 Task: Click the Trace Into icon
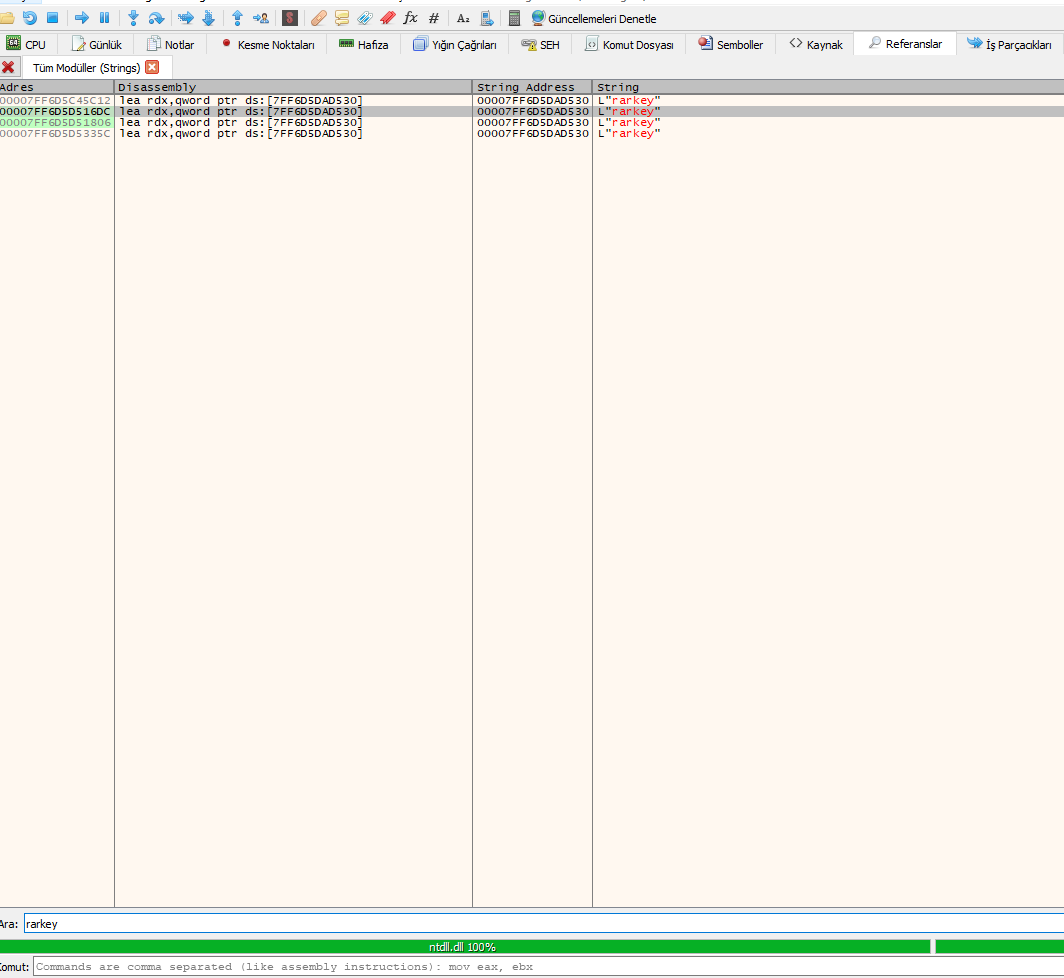tap(185, 18)
